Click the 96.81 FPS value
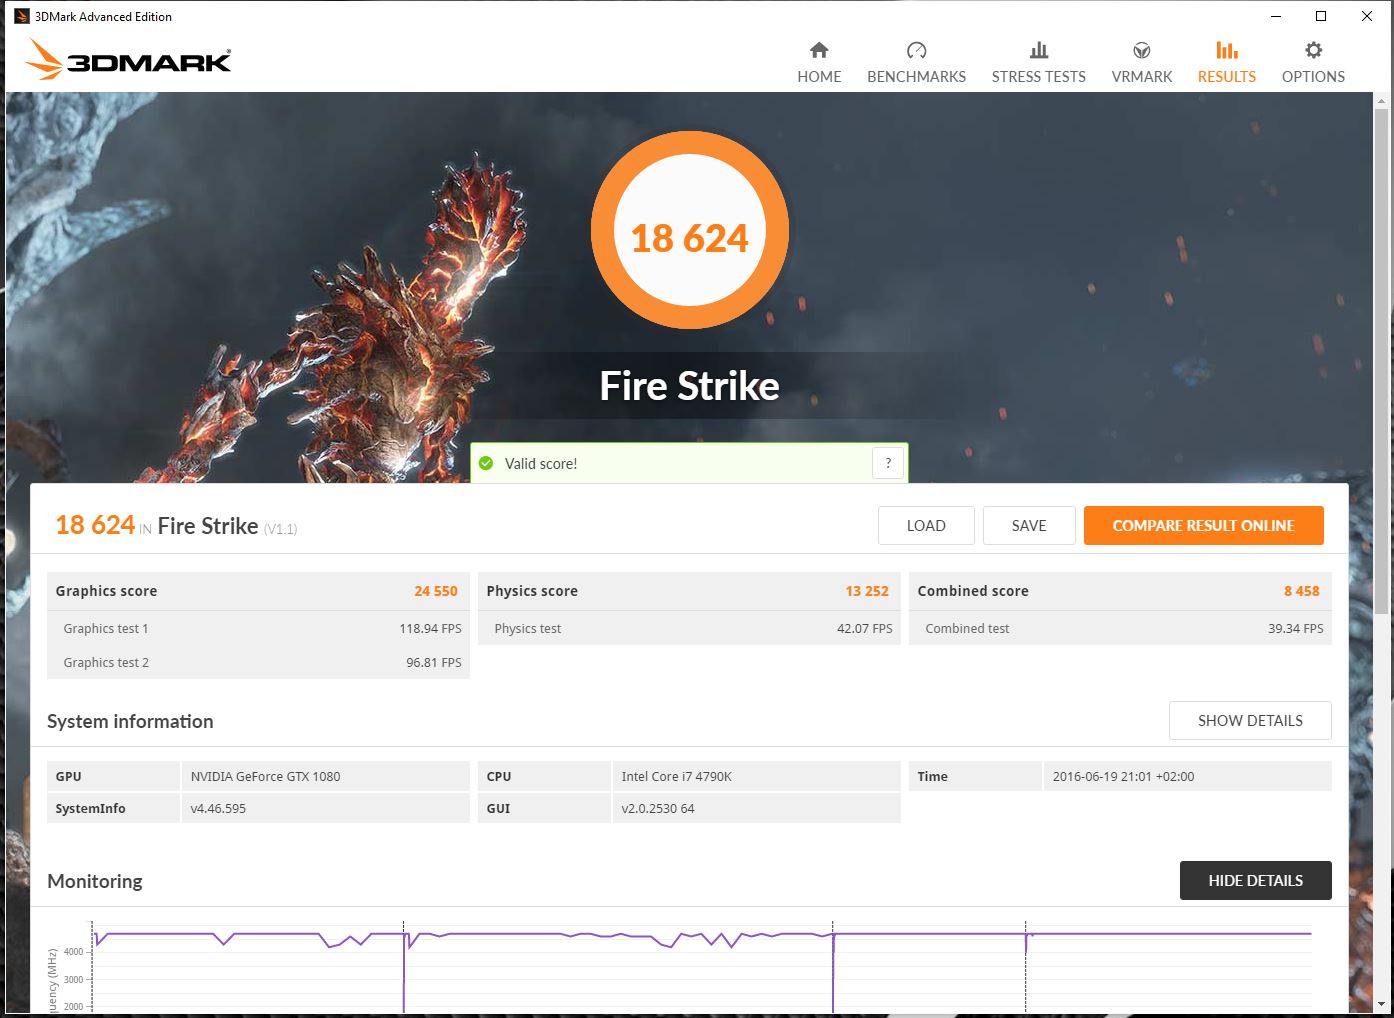1394x1018 pixels. tap(434, 662)
